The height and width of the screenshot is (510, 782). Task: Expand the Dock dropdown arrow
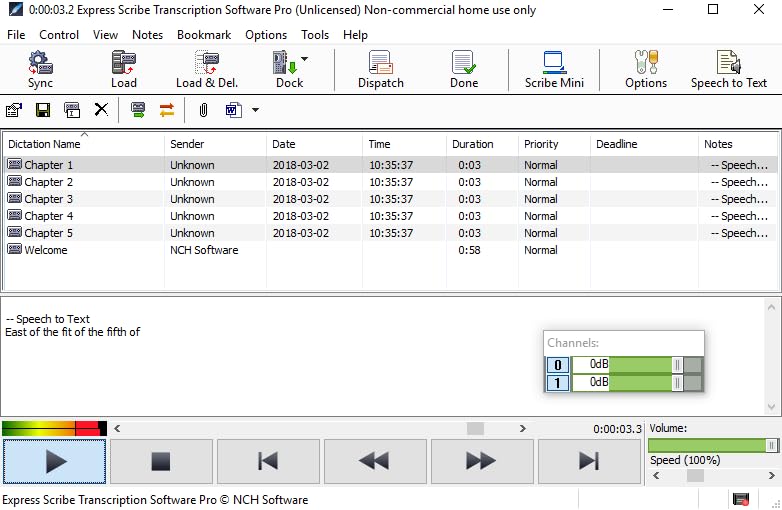tap(304, 59)
